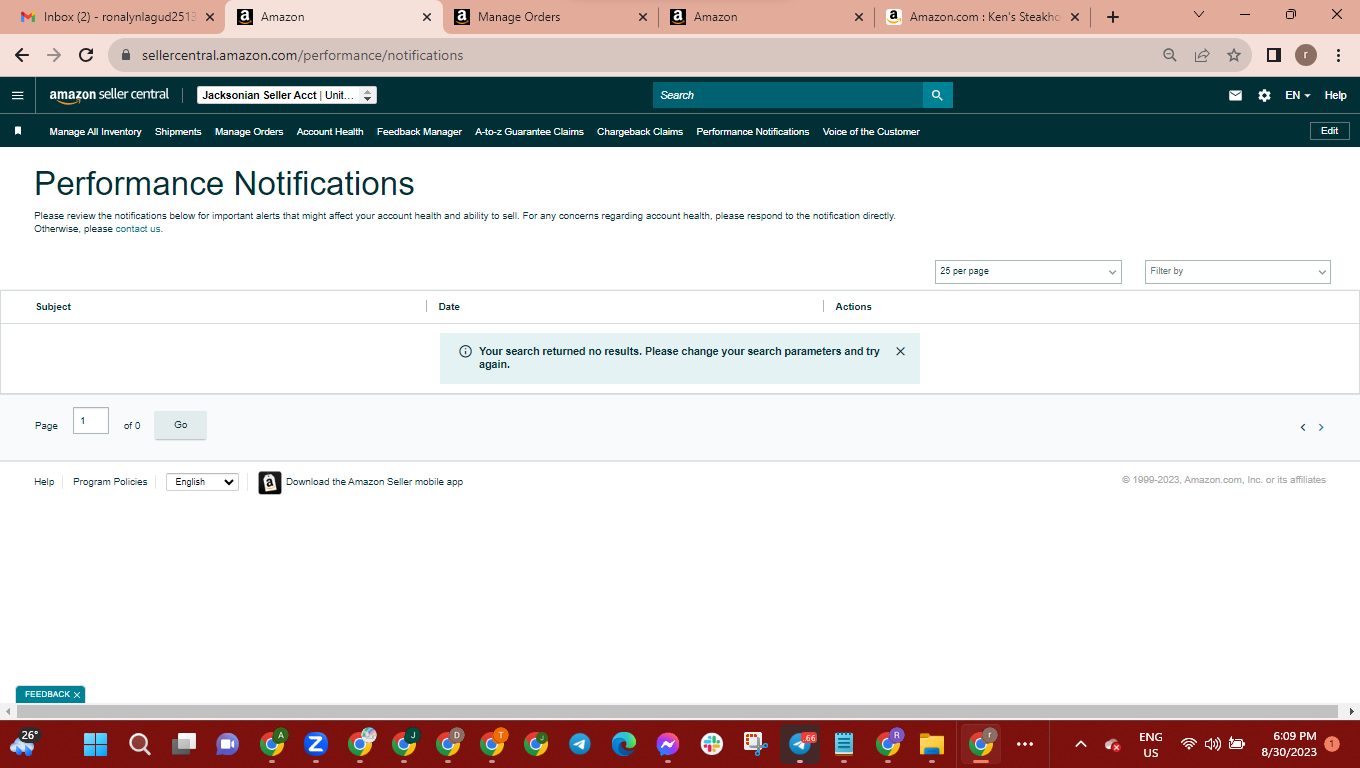Click the search magnifier button in Seller Central
The image size is (1360, 768).
[937, 95]
